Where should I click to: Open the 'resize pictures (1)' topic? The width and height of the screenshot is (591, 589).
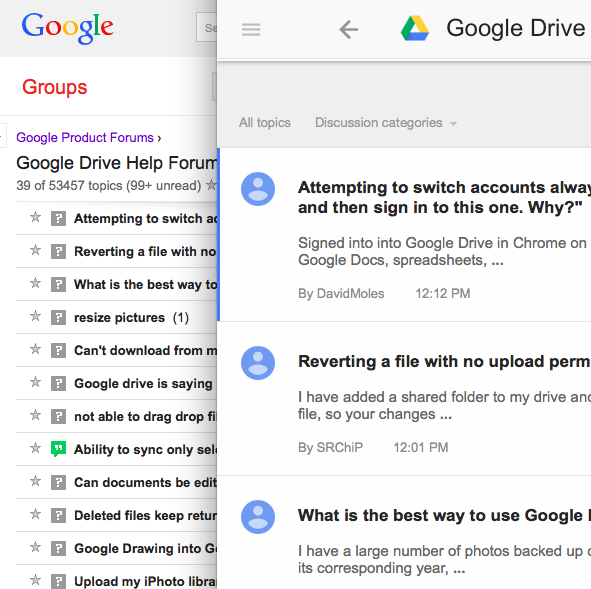[x=131, y=318]
